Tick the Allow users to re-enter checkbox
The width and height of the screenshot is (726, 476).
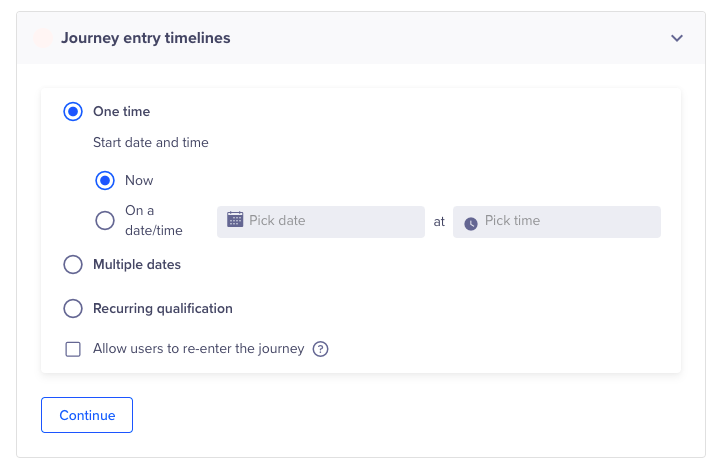[x=73, y=349]
